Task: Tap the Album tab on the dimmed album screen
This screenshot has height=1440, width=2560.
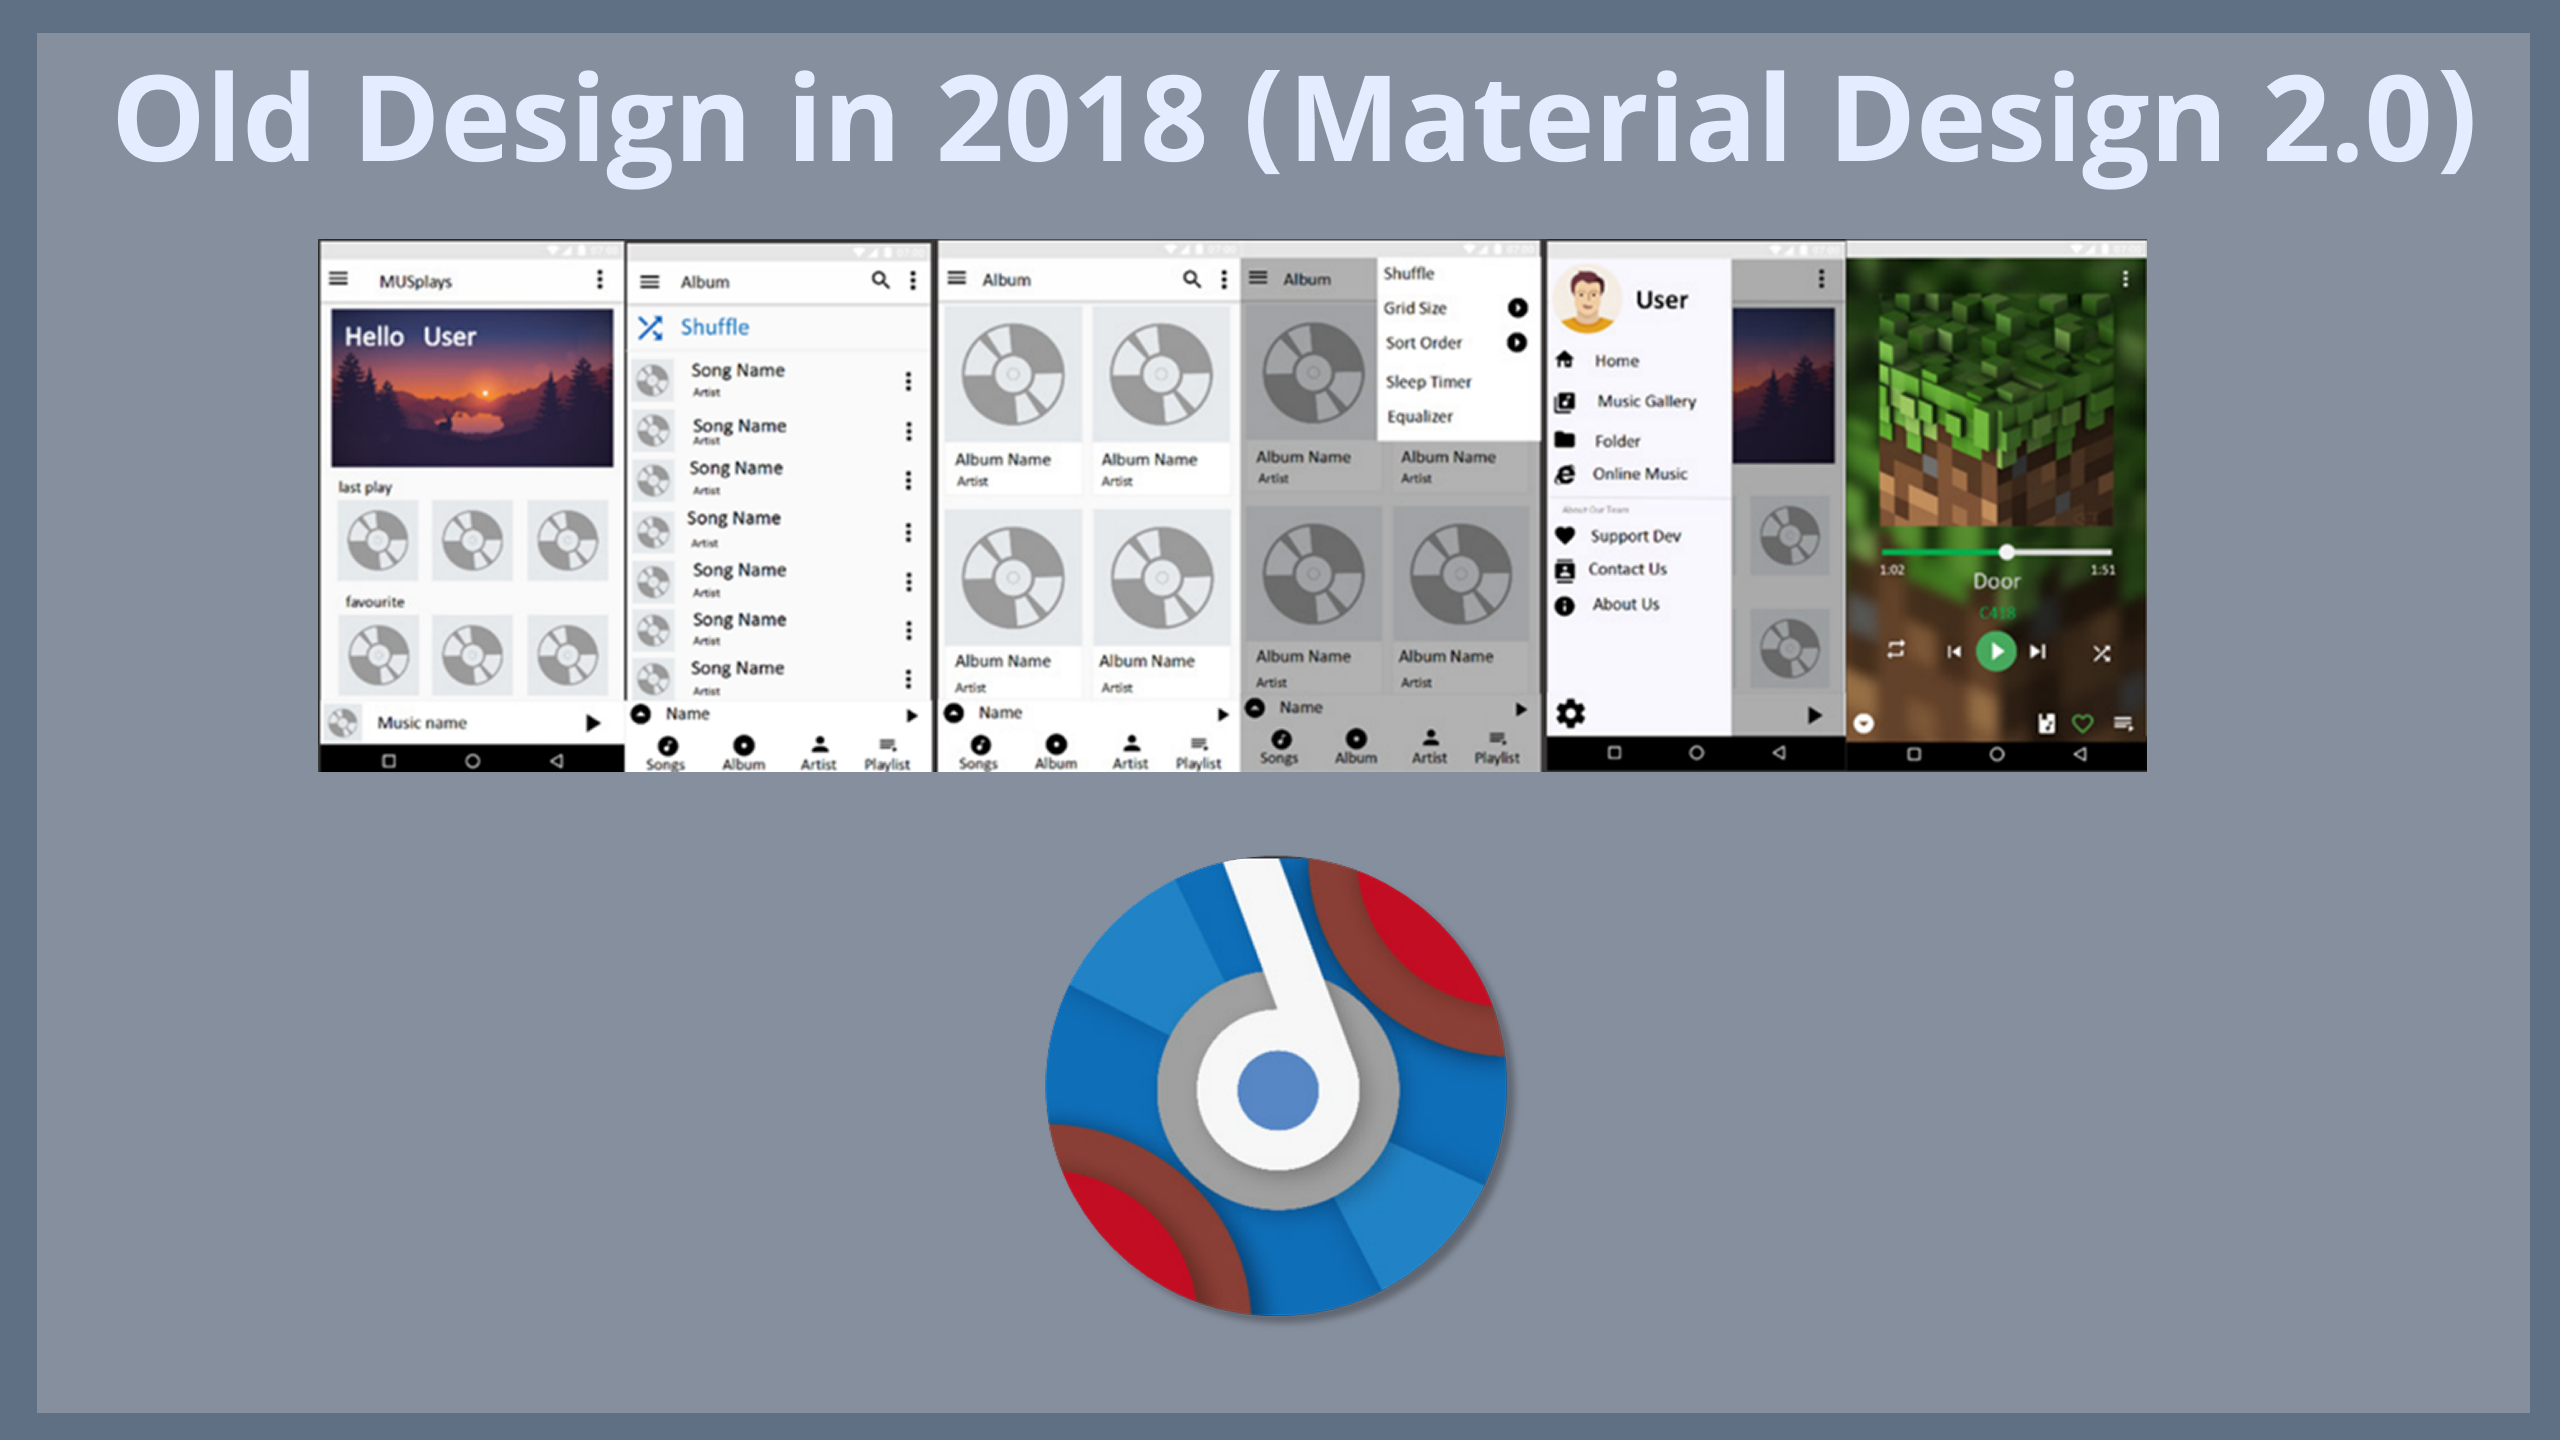Action: coord(1356,747)
